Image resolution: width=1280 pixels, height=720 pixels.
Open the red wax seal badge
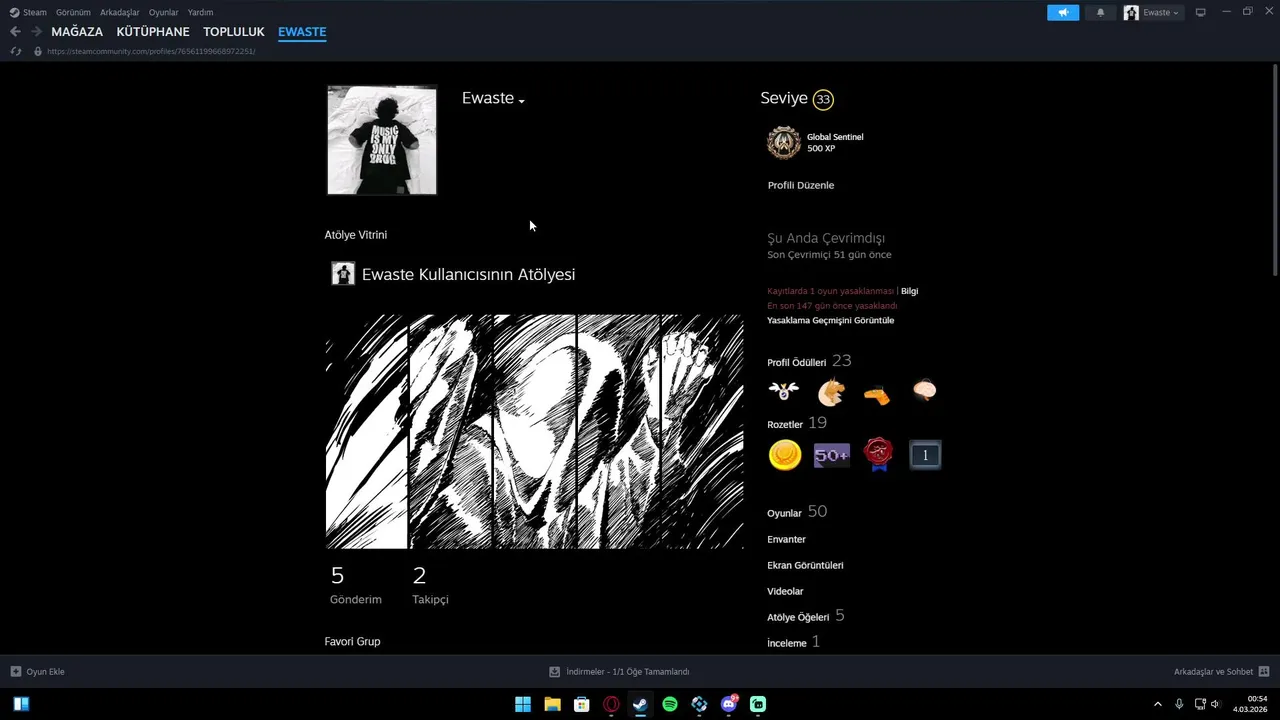click(878, 455)
